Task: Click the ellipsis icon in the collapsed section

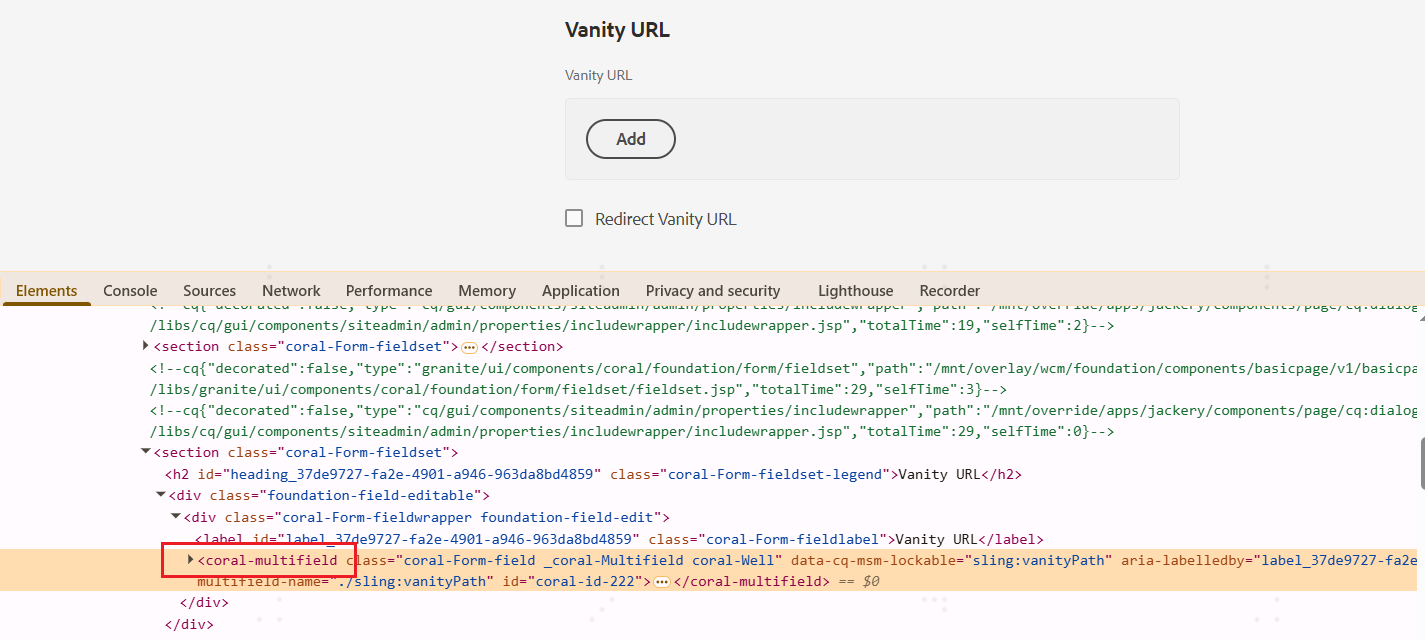Action: point(469,347)
